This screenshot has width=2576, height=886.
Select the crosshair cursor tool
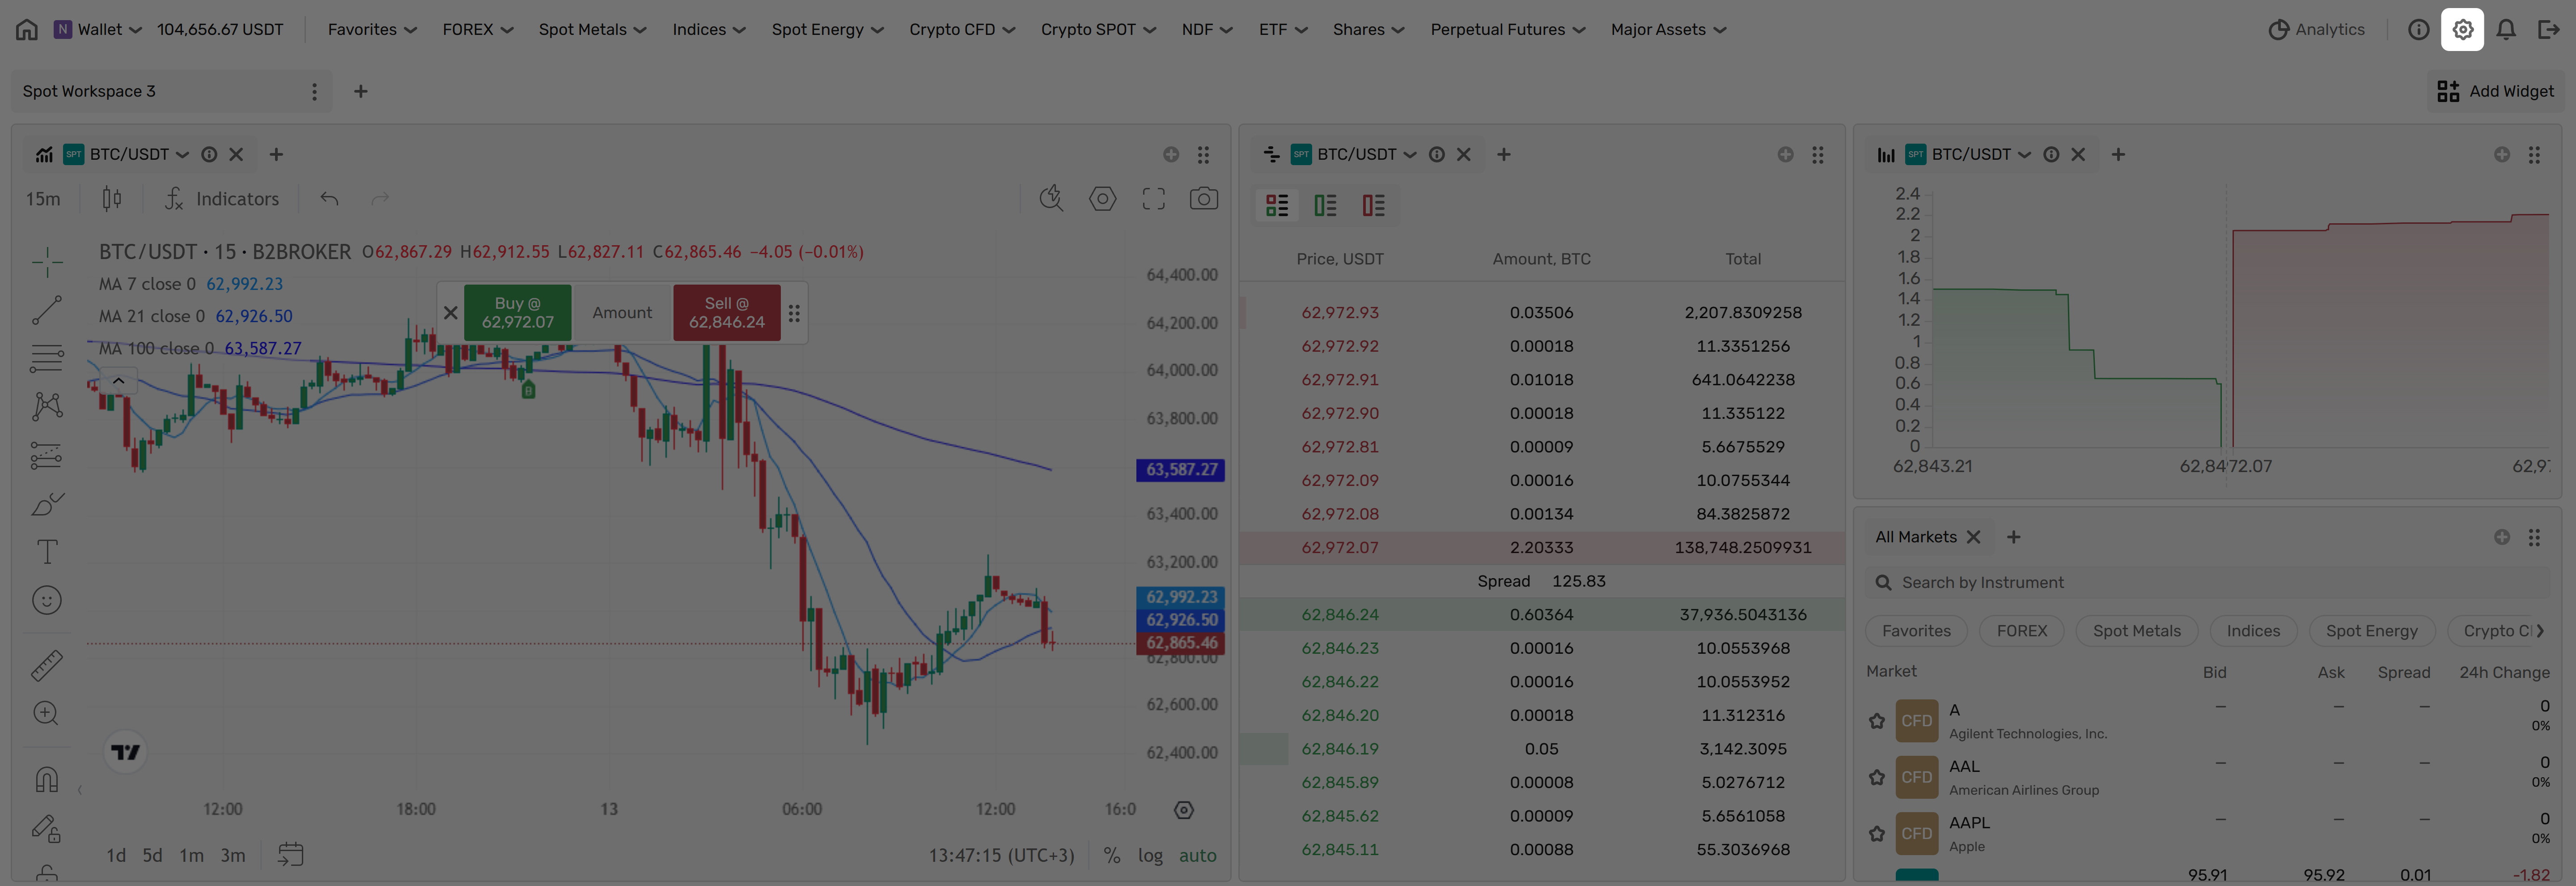coord(47,262)
